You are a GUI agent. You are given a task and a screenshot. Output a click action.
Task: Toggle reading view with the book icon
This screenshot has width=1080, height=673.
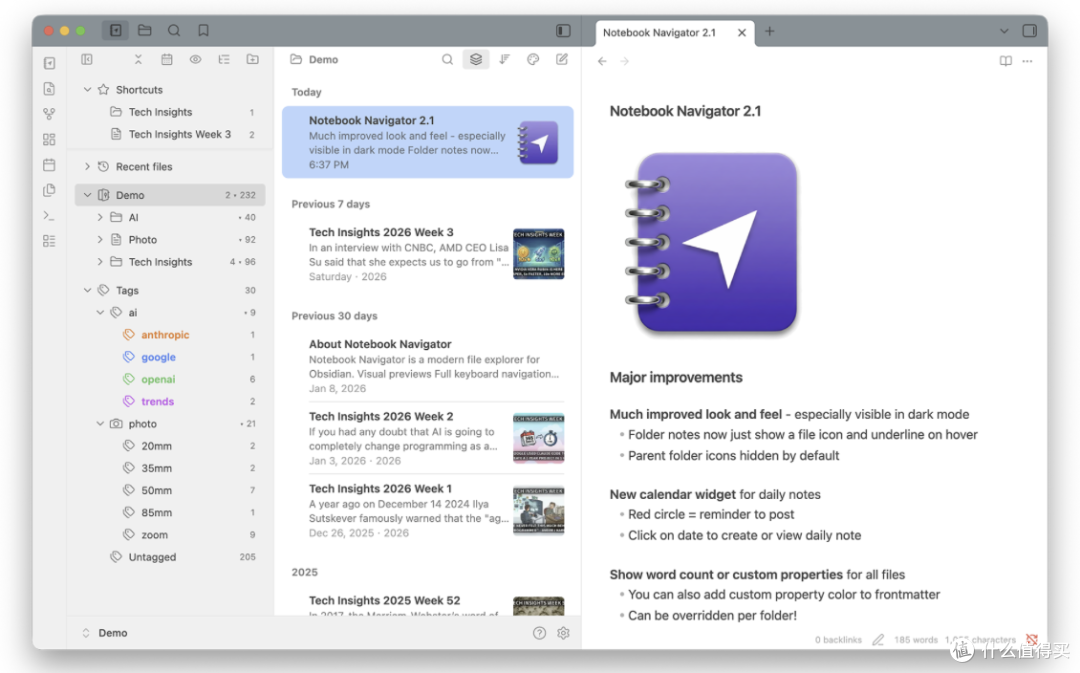pos(1006,61)
